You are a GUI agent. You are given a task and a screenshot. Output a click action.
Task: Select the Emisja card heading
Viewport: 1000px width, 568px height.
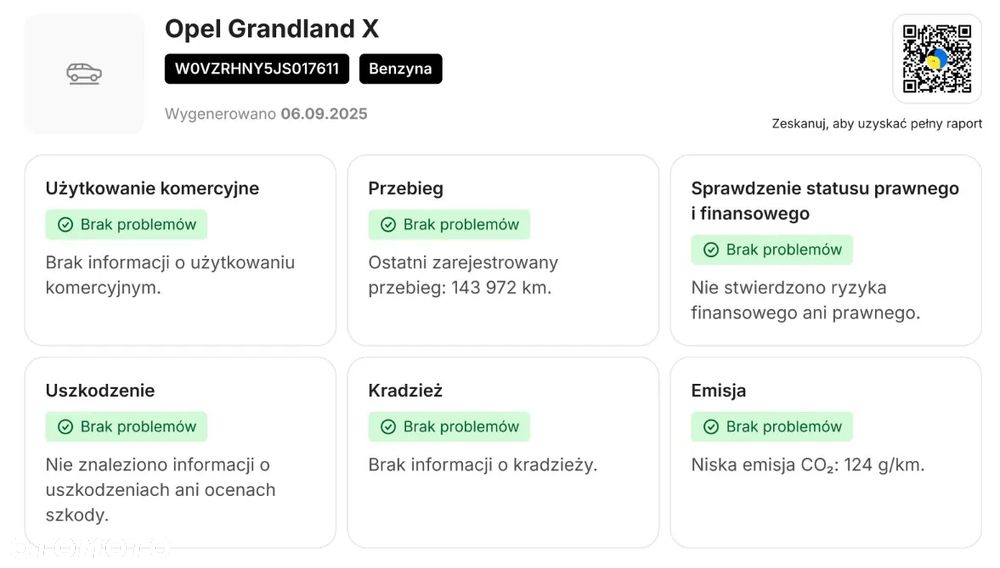pyautogui.click(x=718, y=390)
